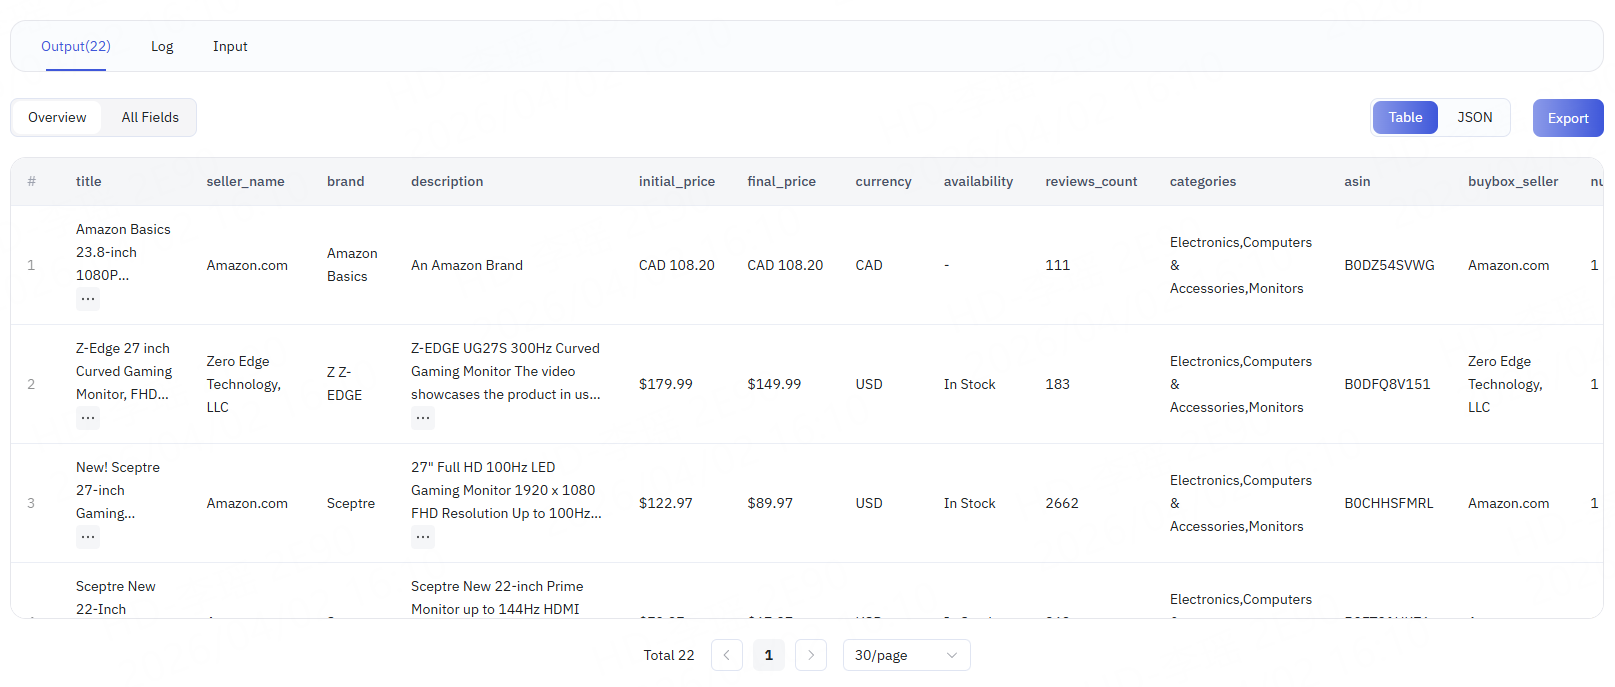Click ASIN B0DFQ8V151 cell

(1387, 384)
